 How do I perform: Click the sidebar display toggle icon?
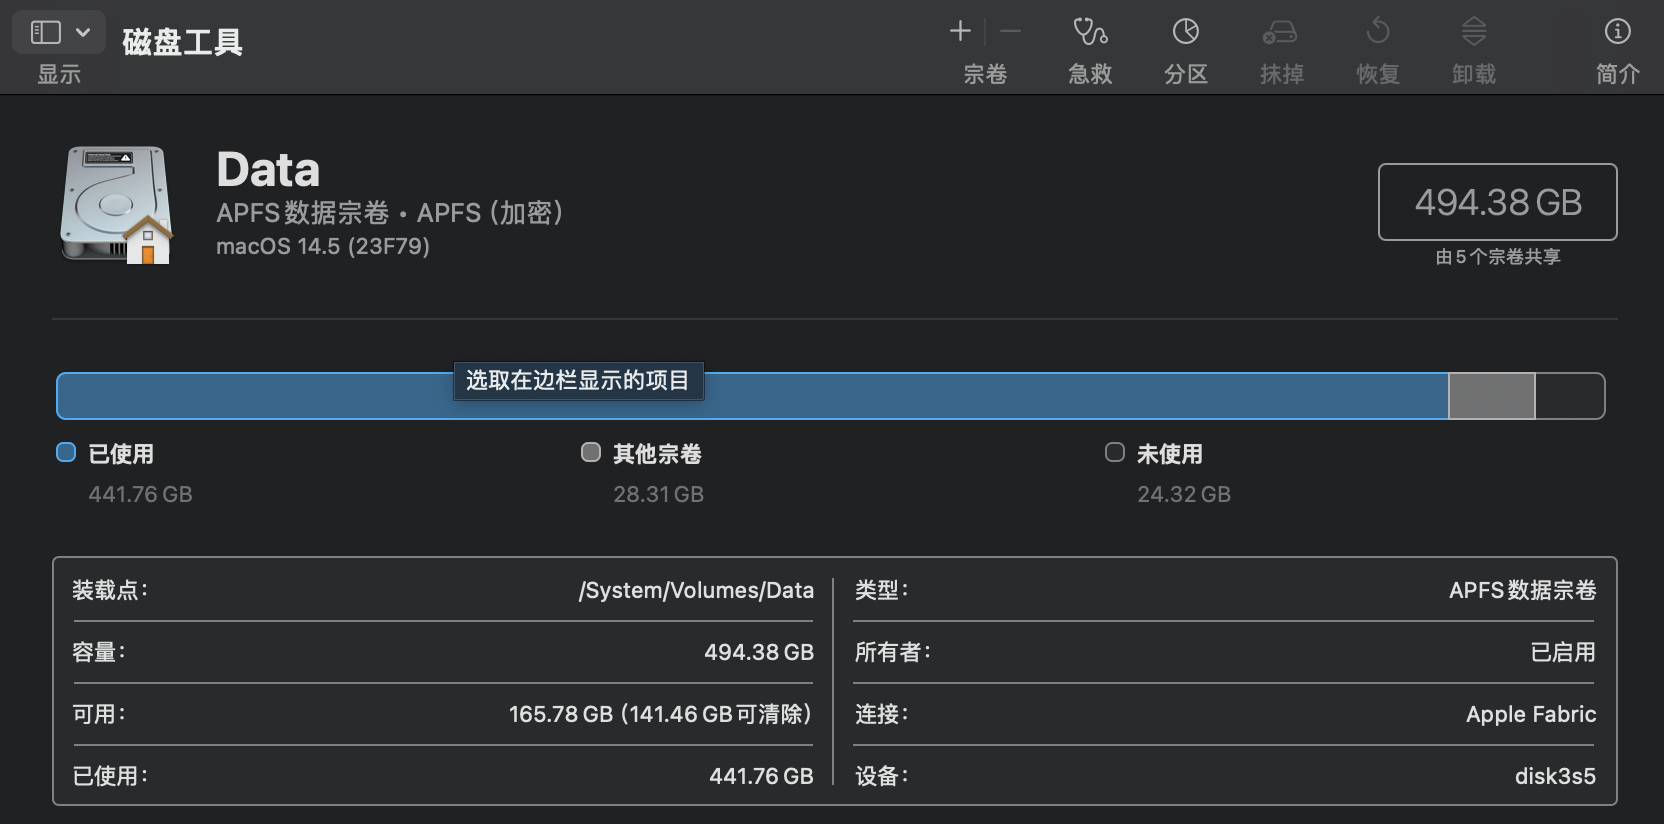click(x=46, y=32)
